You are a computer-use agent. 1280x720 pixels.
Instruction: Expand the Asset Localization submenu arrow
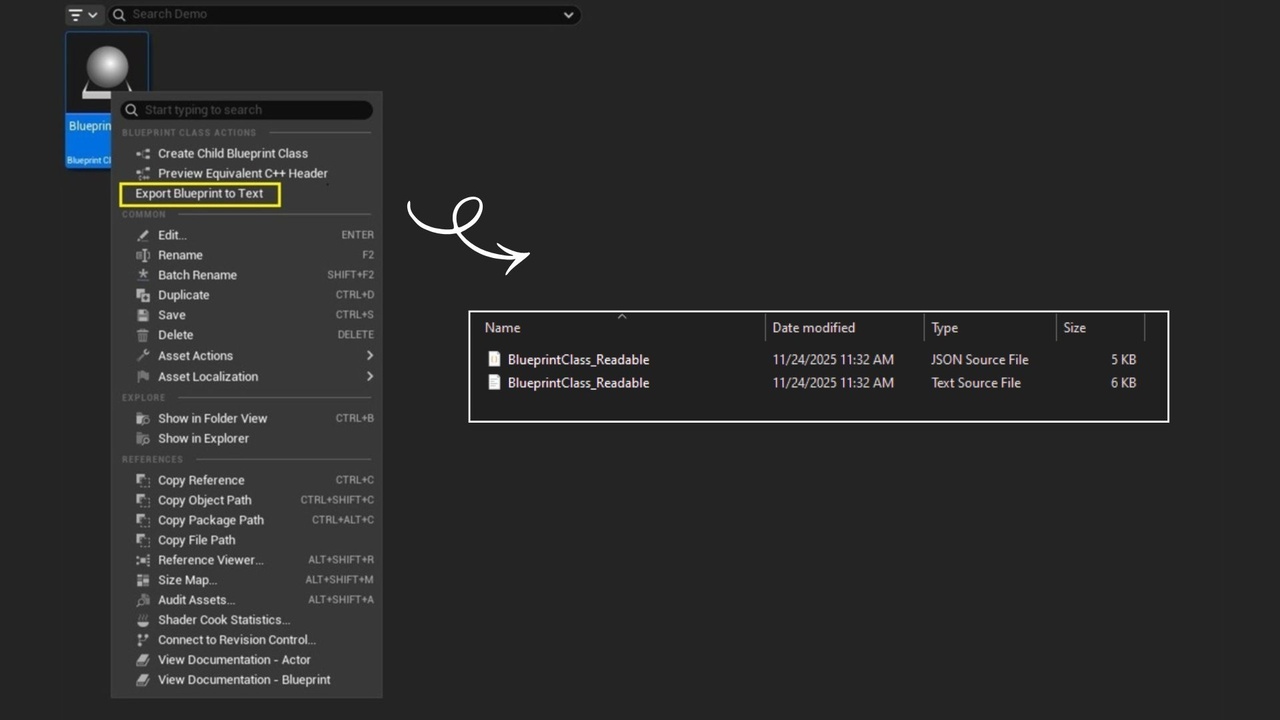[x=369, y=377]
